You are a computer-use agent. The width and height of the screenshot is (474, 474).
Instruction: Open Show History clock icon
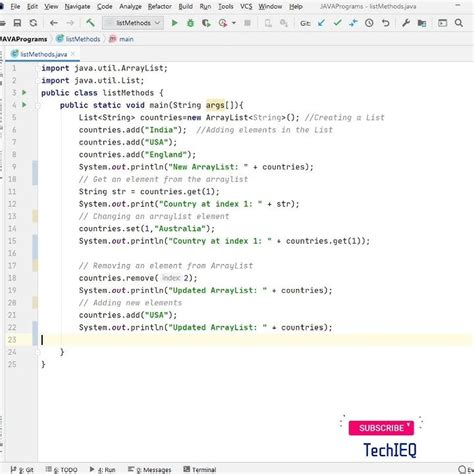pos(369,23)
